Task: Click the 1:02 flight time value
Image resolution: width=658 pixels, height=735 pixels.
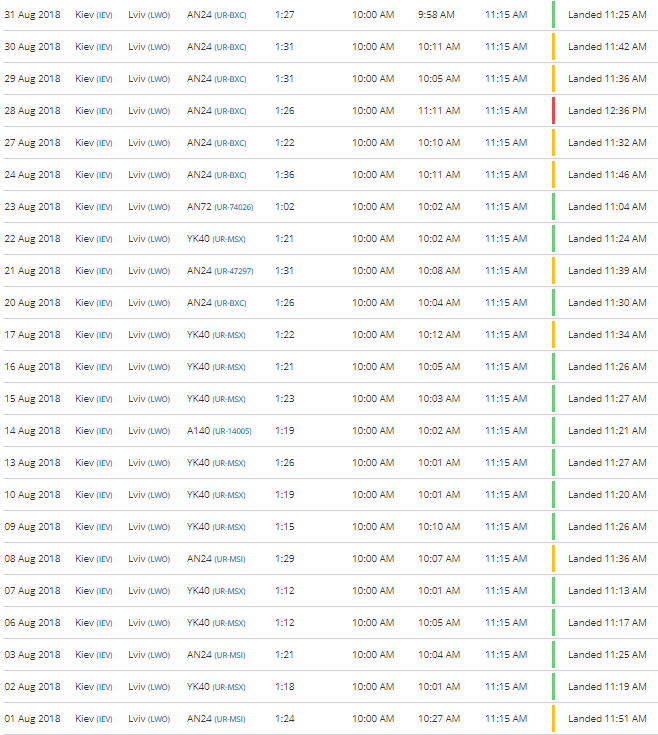Action: click(x=285, y=207)
